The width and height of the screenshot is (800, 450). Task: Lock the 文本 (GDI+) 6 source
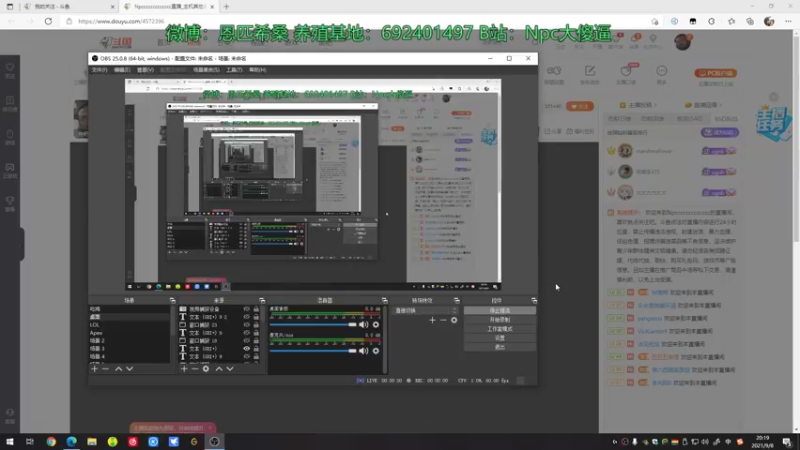256,333
